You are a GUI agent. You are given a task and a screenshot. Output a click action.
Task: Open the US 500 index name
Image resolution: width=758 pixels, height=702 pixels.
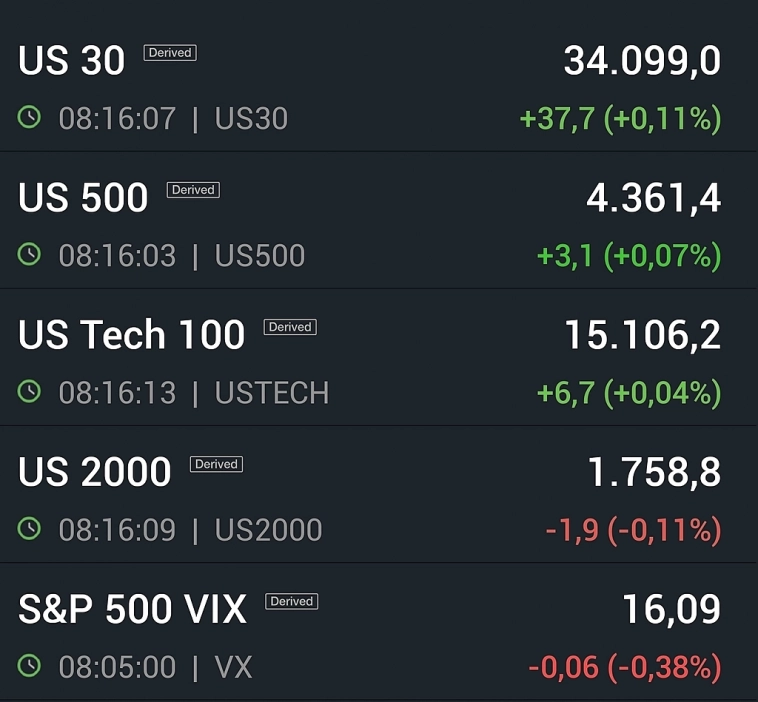click(83, 199)
